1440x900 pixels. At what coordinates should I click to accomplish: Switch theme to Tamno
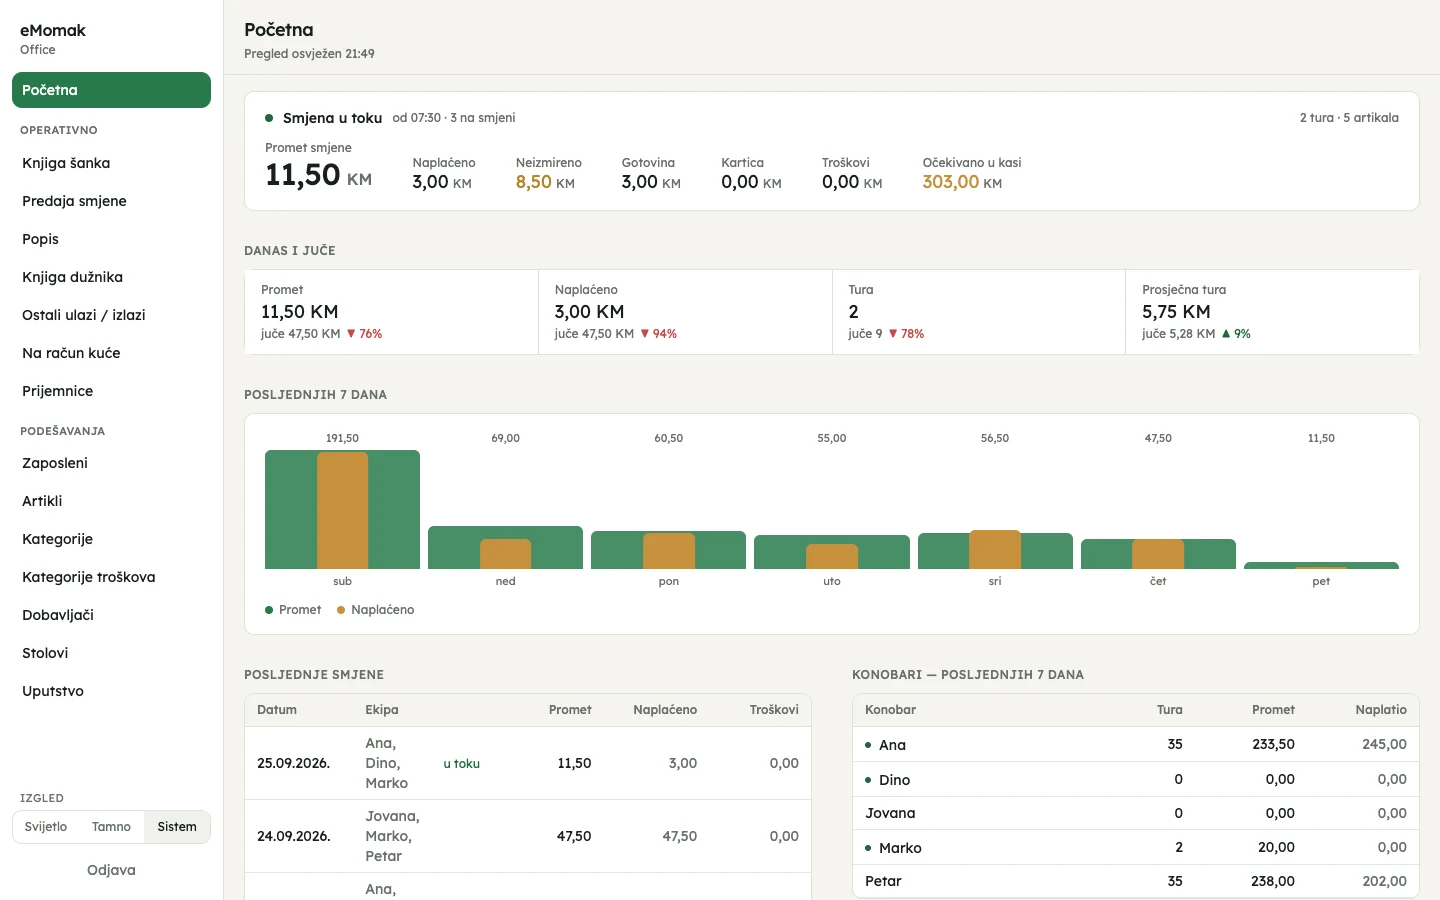tap(111, 827)
